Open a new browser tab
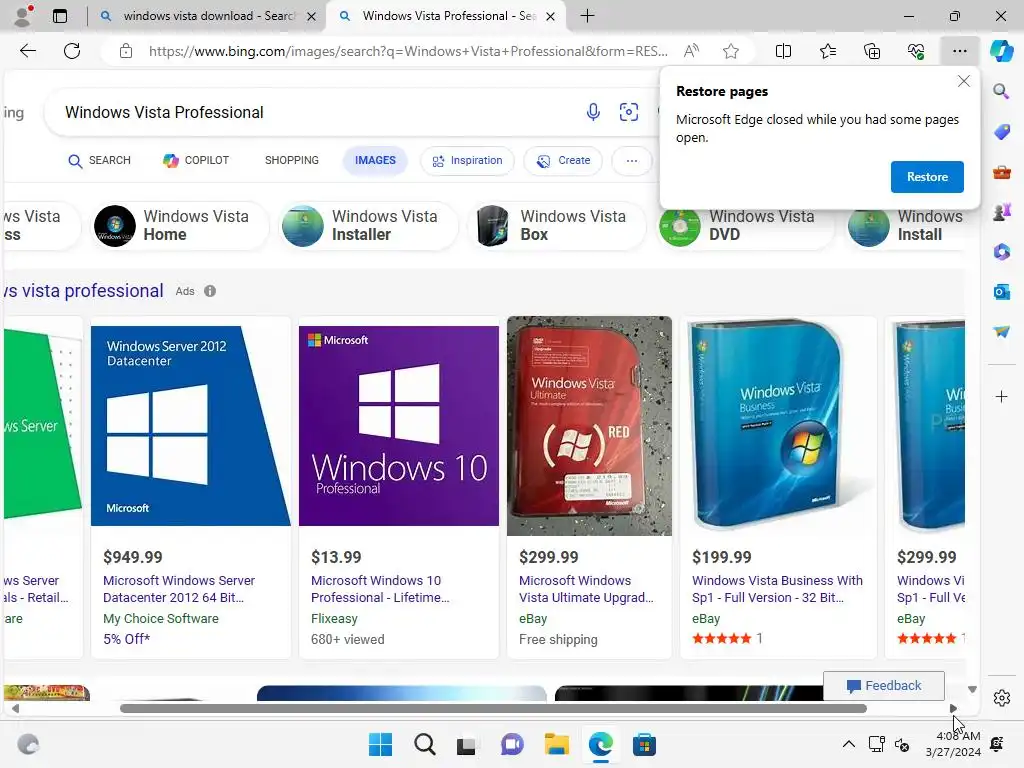Image resolution: width=1024 pixels, height=768 pixels. point(587,16)
